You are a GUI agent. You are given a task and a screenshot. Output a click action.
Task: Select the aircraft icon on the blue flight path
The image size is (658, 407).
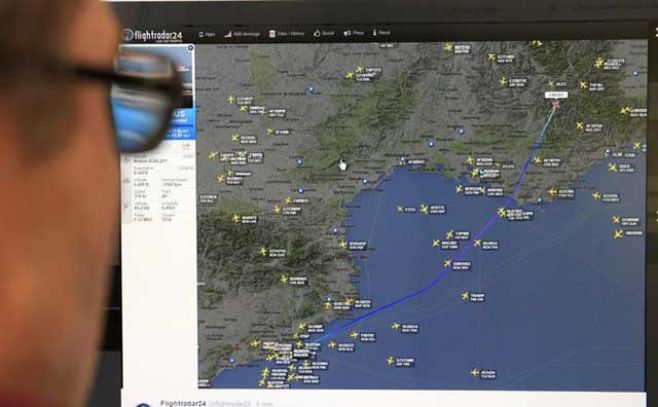click(x=502, y=212)
